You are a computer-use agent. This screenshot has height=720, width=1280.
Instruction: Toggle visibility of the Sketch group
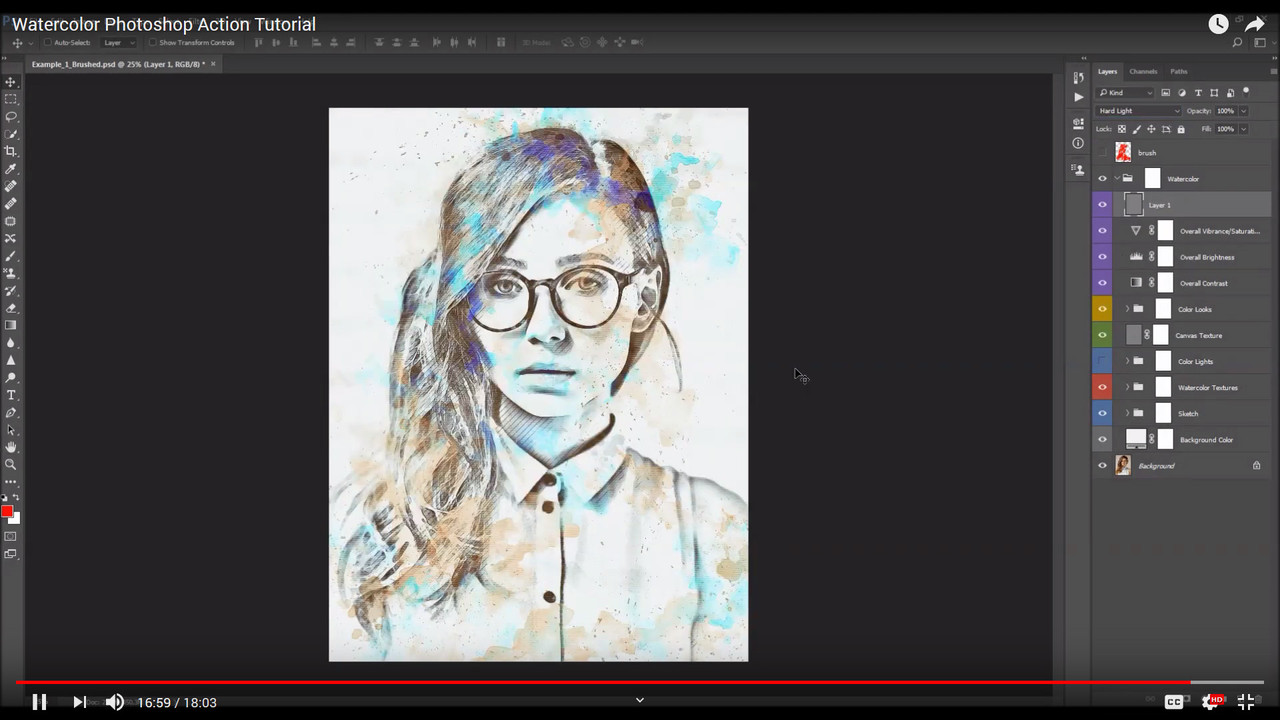point(1103,413)
